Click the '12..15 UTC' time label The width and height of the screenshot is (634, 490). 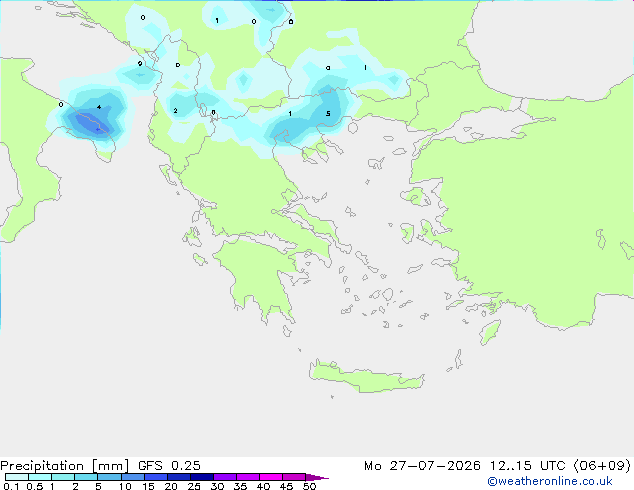(527, 466)
